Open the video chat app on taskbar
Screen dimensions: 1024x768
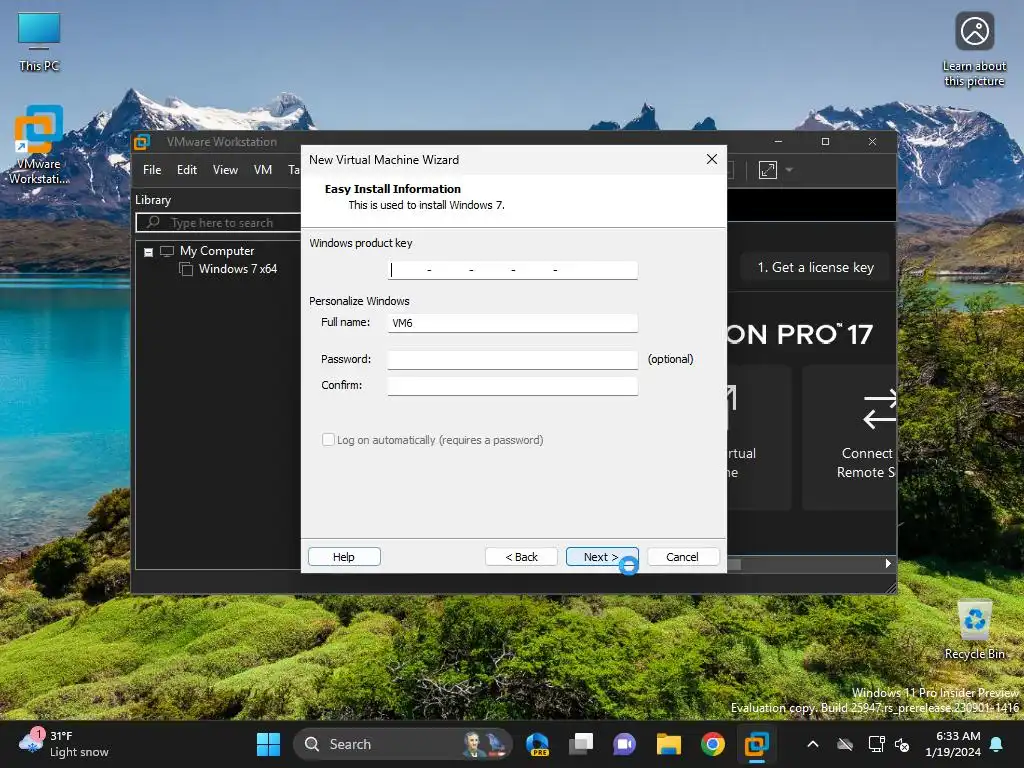(624, 744)
